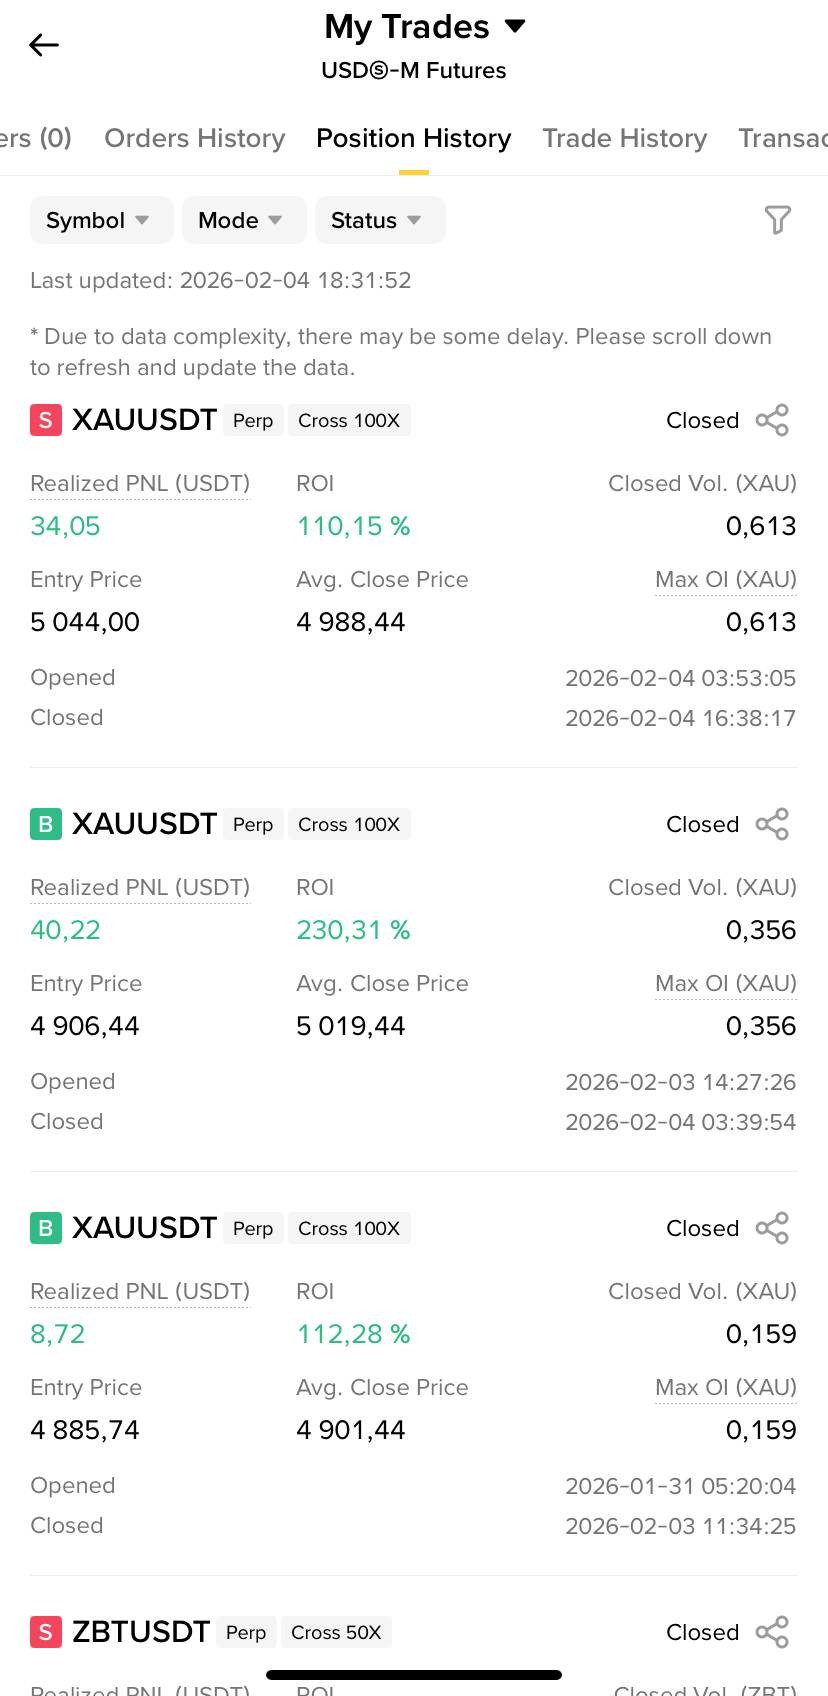Tap the red S badge beside ZBTUSDT

46,1633
